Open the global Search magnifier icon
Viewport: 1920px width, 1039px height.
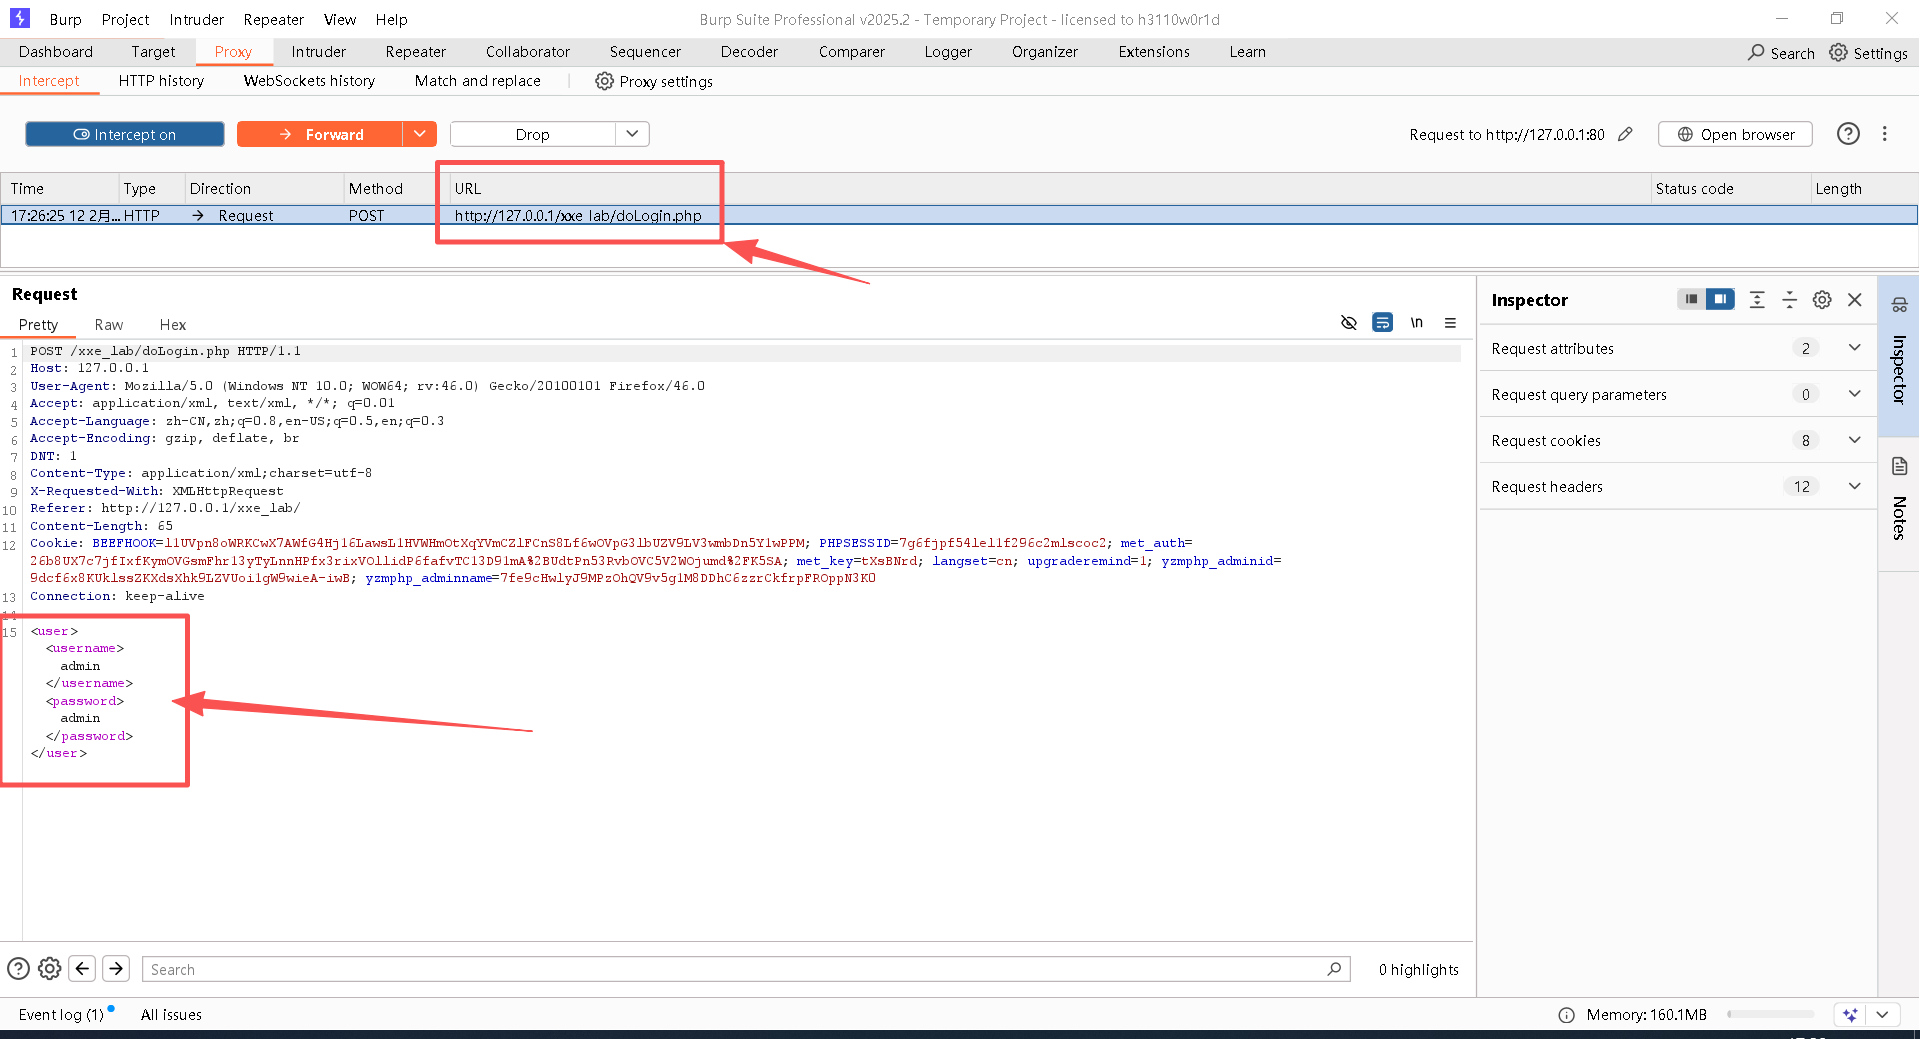point(1756,52)
